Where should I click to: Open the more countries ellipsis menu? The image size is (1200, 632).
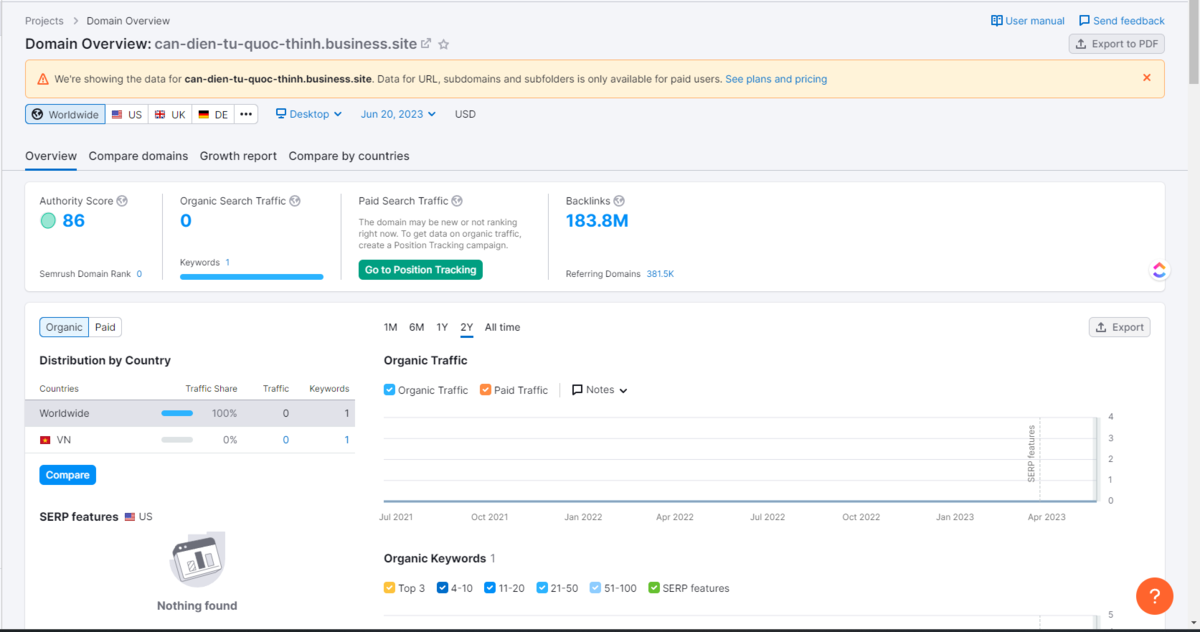pos(246,114)
